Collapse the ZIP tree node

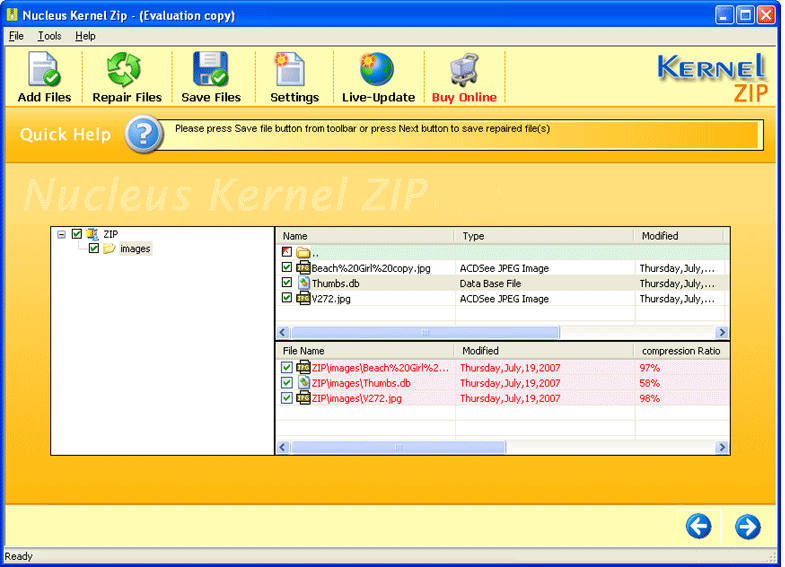pyautogui.click(x=61, y=234)
